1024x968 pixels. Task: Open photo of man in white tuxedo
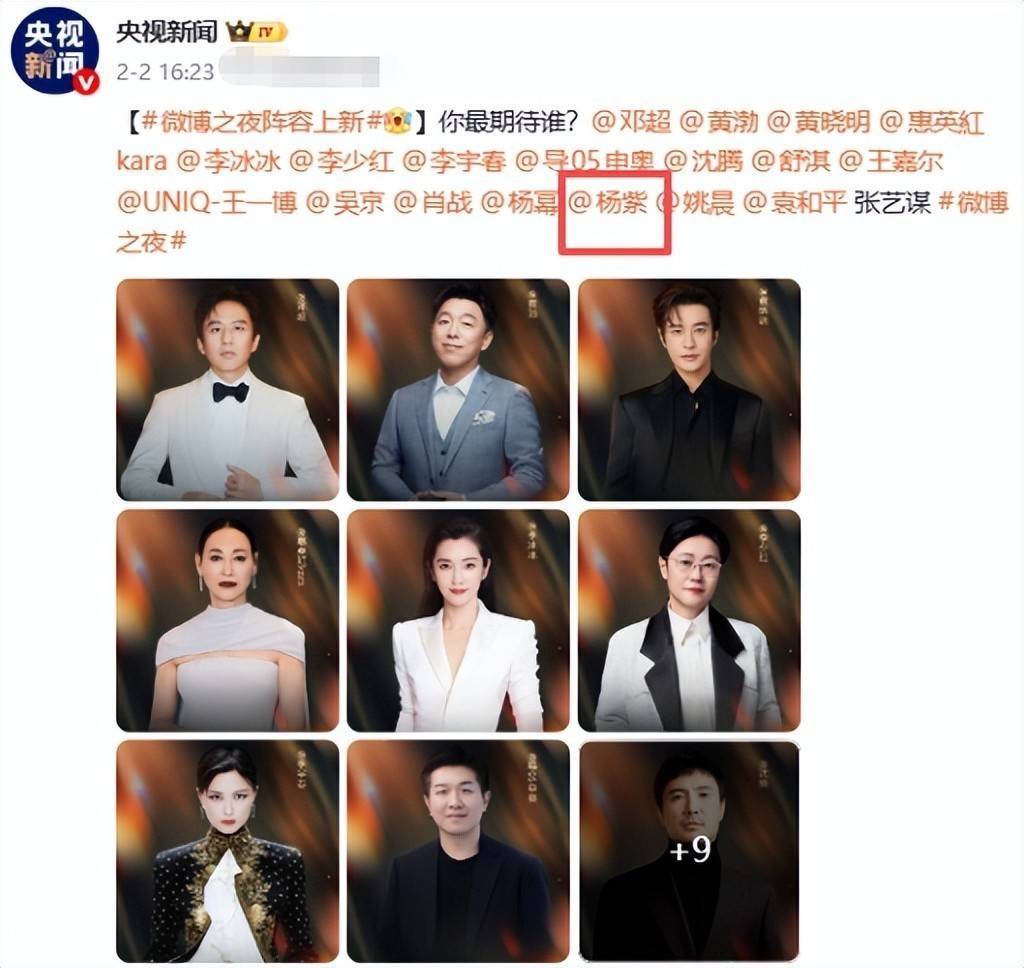point(227,390)
